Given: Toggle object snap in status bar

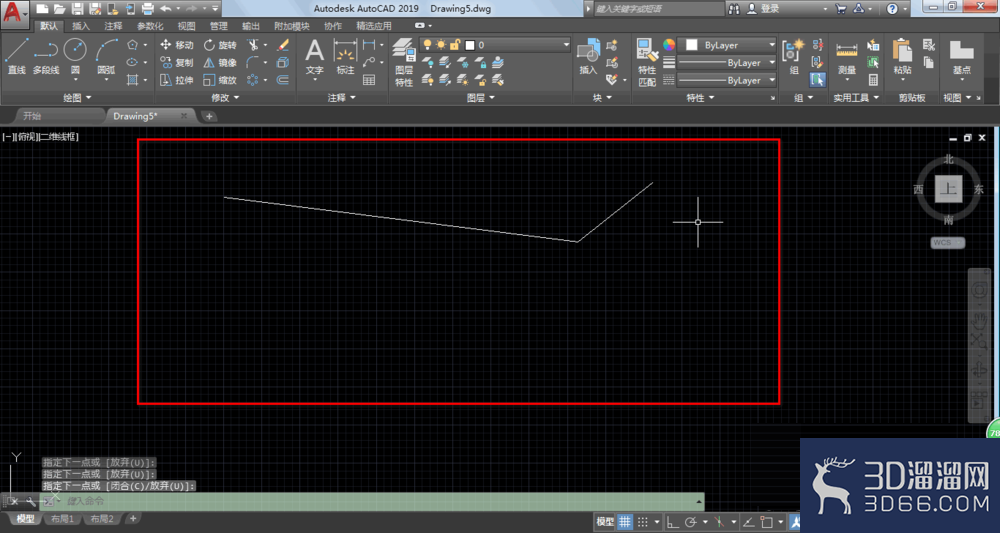Looking at the screenshot, I should point(766,522).
